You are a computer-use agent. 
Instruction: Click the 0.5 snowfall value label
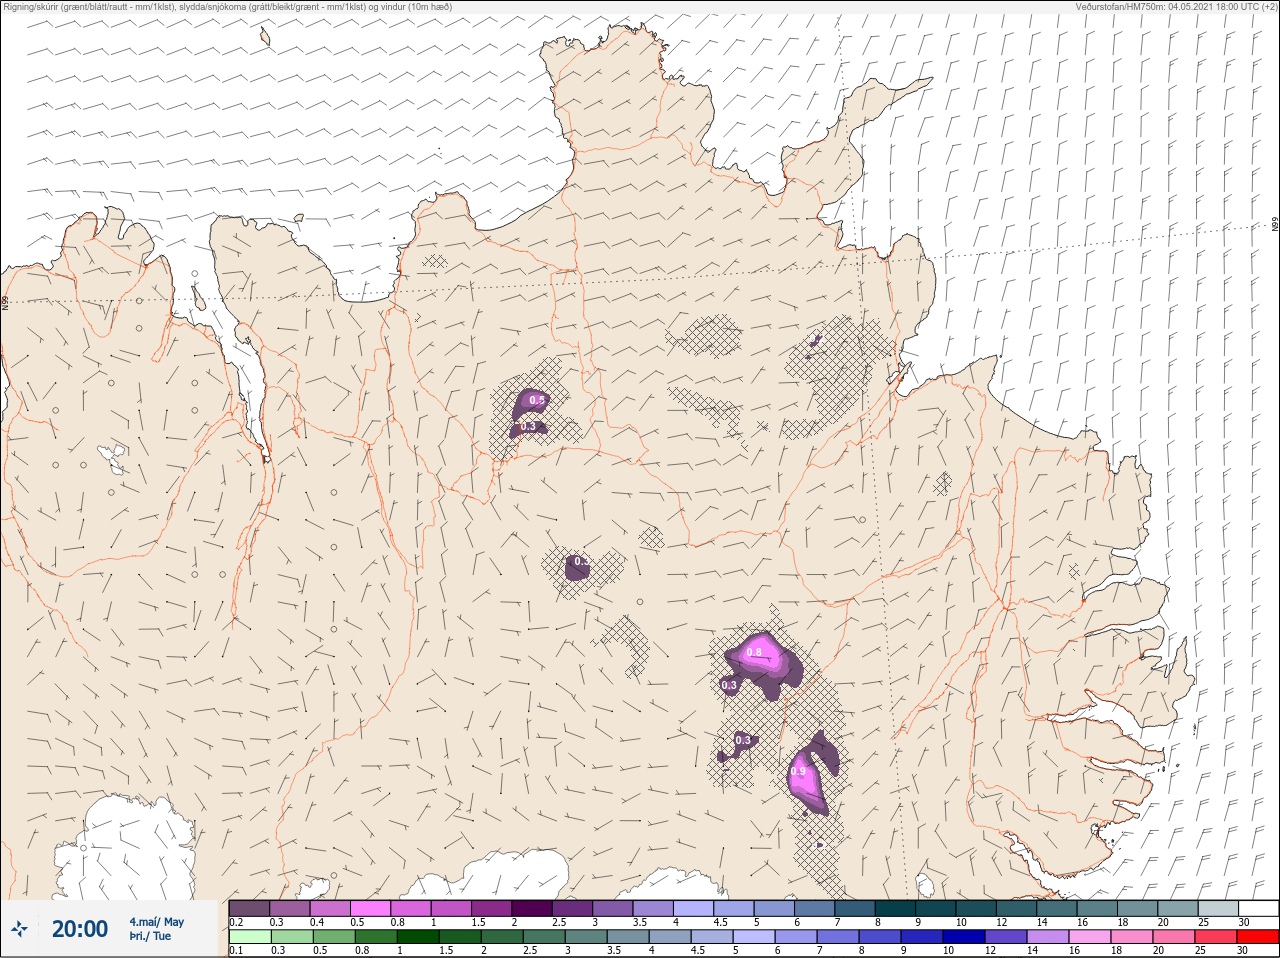pyautogui.click(x=537, y=400)
